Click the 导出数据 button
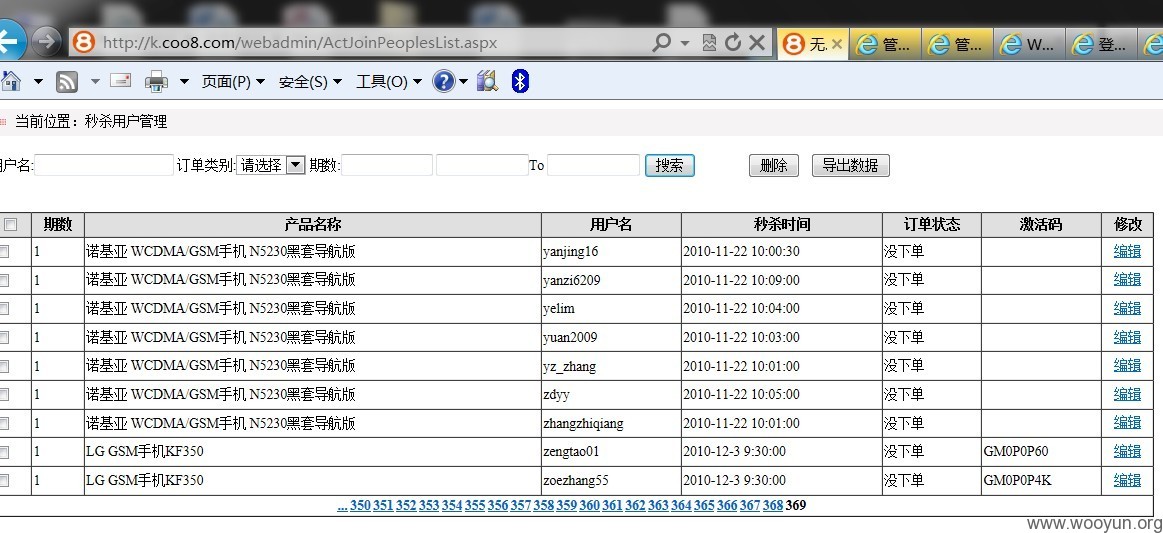The height and width of the screenshot is (533, 1163). (851, 165)
